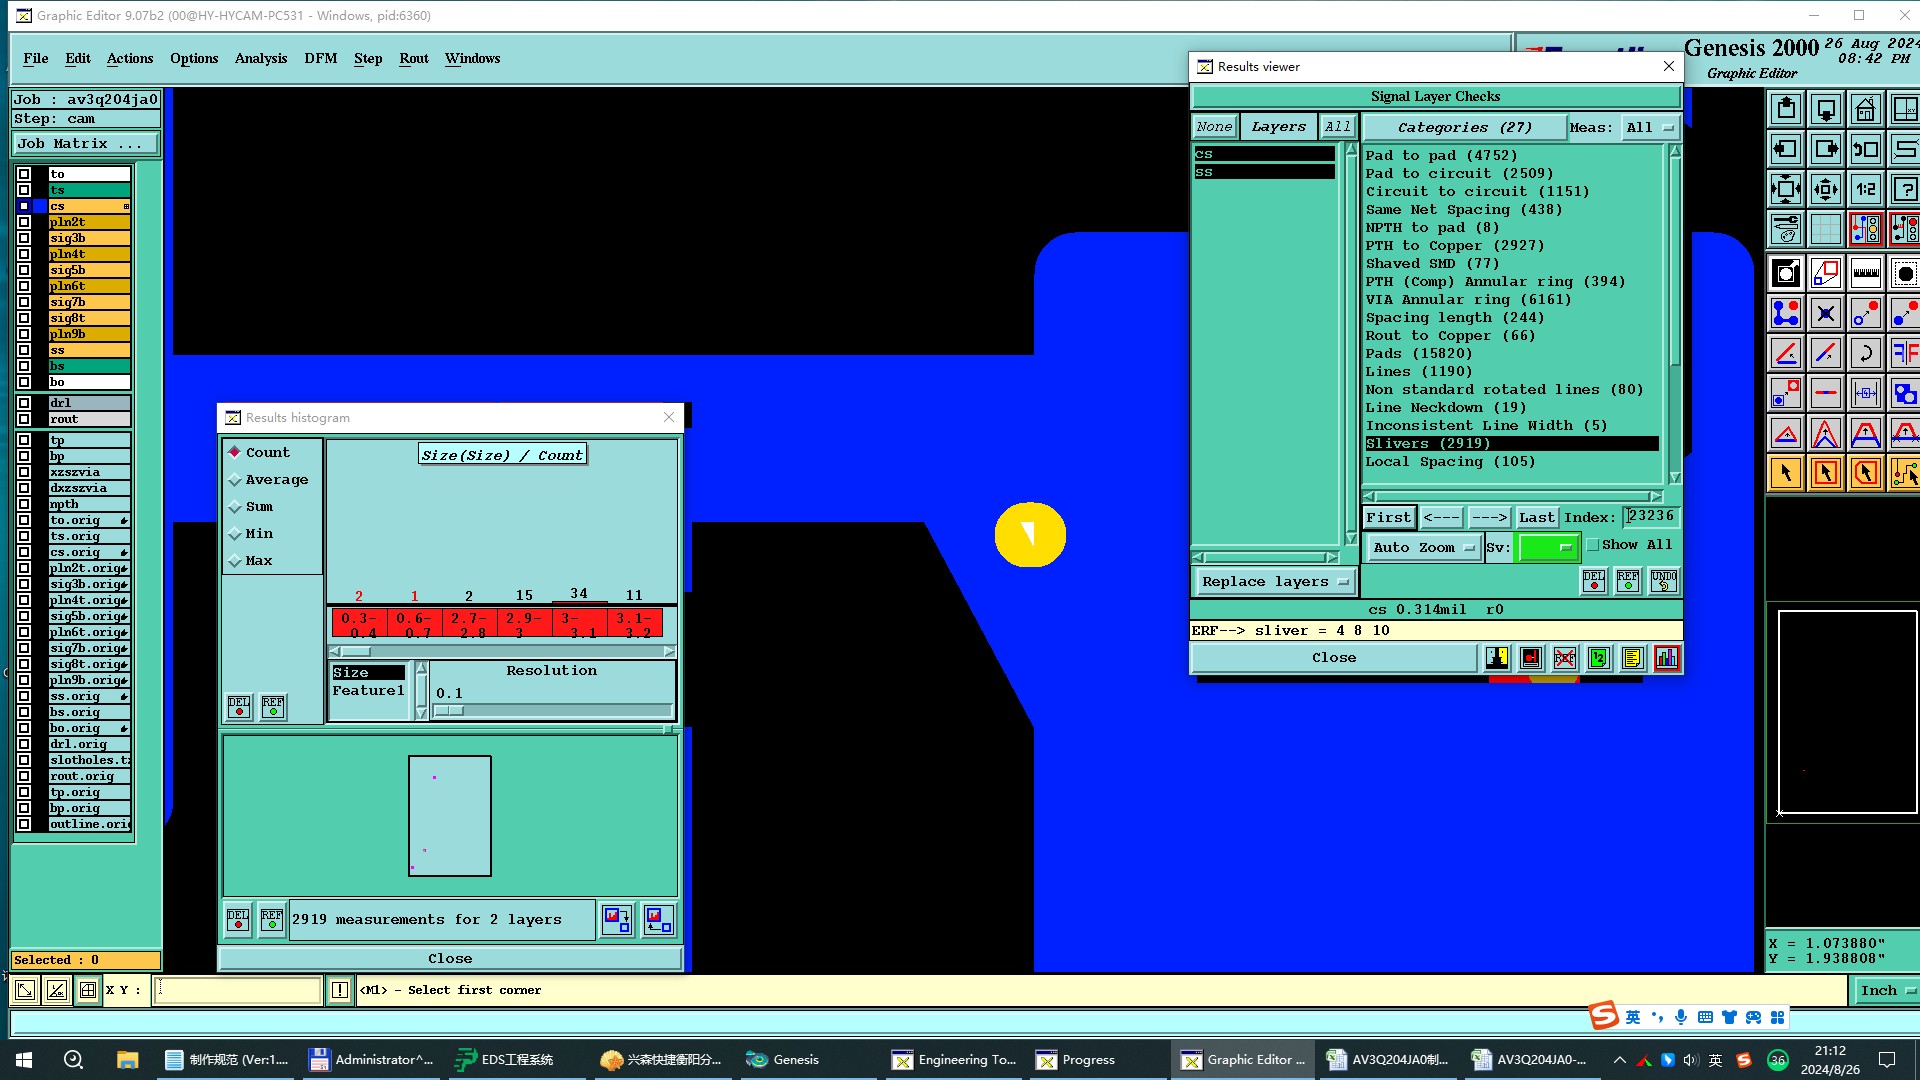The image size is (1920, 1080).
Task: Expand the Replace layers dropdown
Action: coord(1274,582)
